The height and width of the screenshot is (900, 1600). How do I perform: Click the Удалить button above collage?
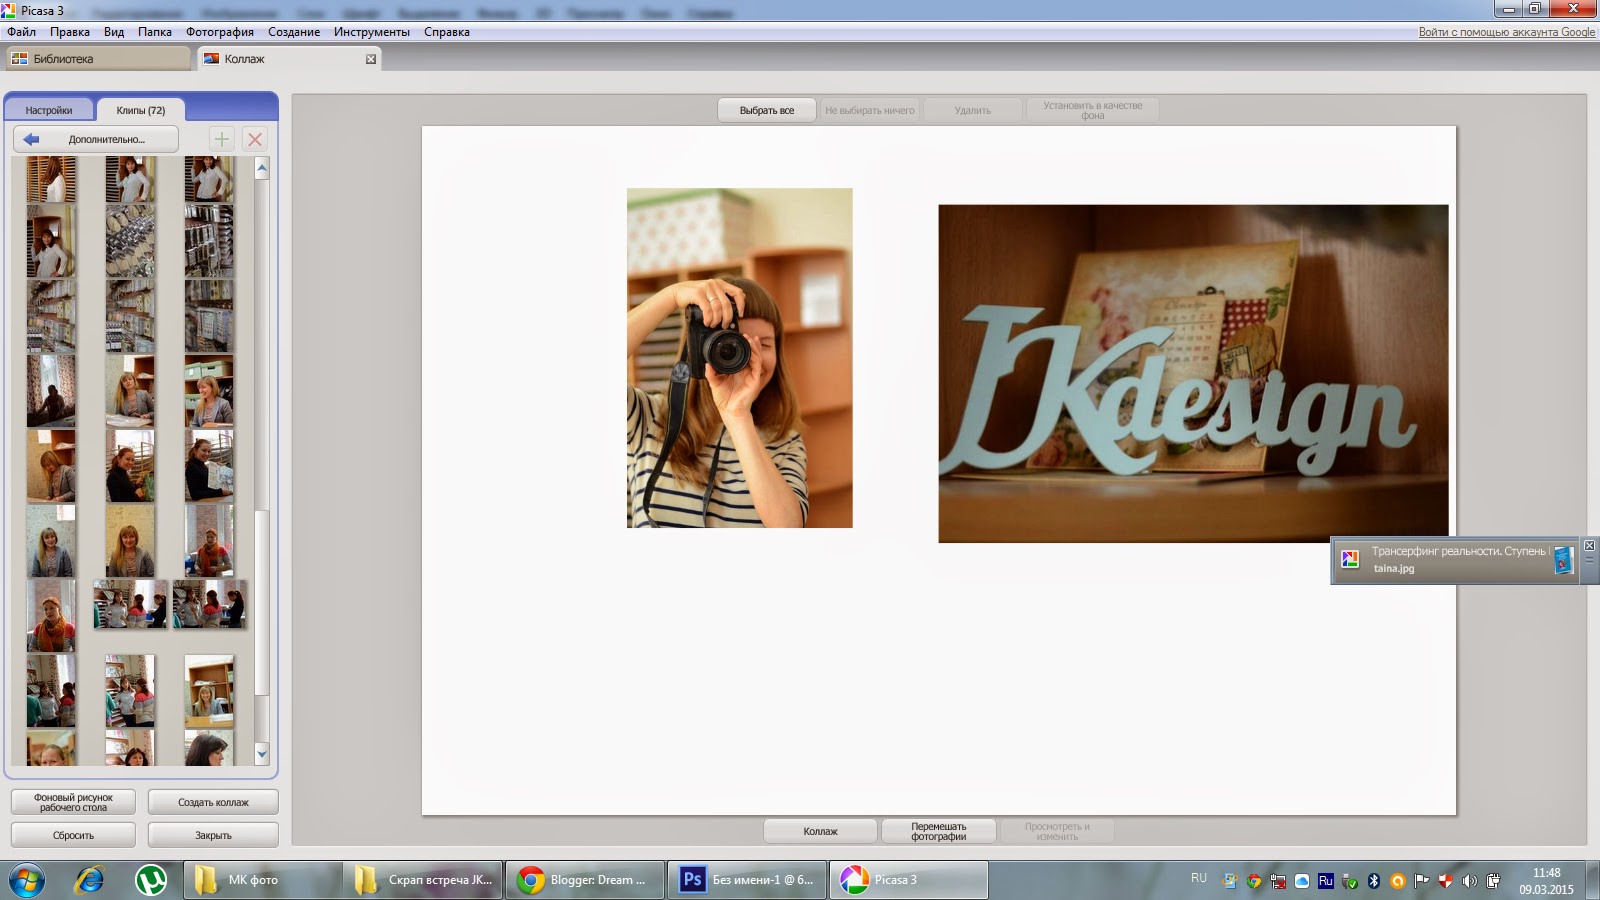[x=973, y=110]
